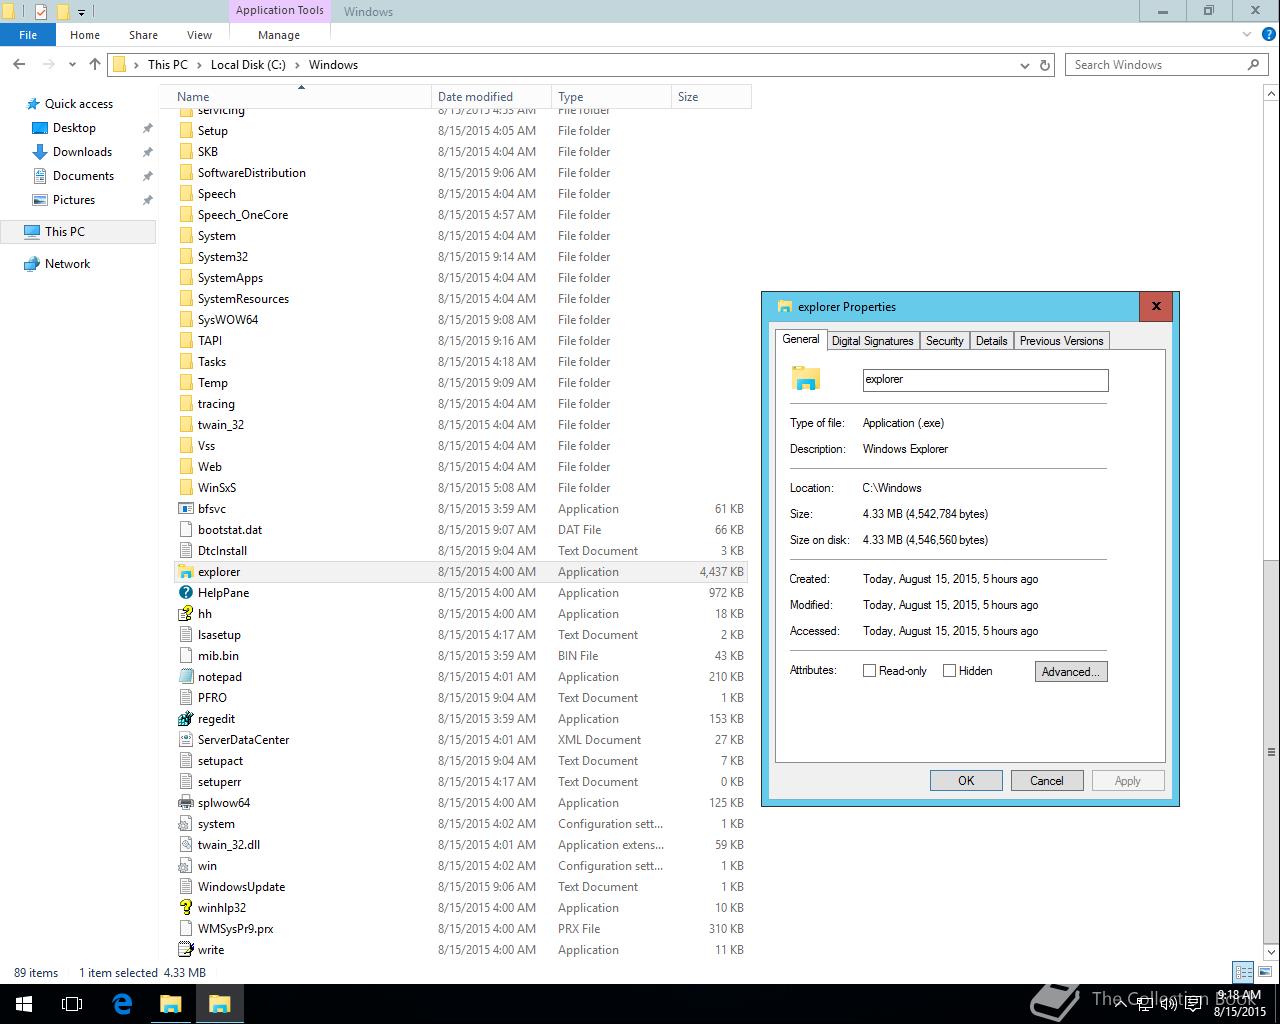The image size is (1280, 1024).
Task: Sort by the Date modified column
Action: (x=491, y=97)
